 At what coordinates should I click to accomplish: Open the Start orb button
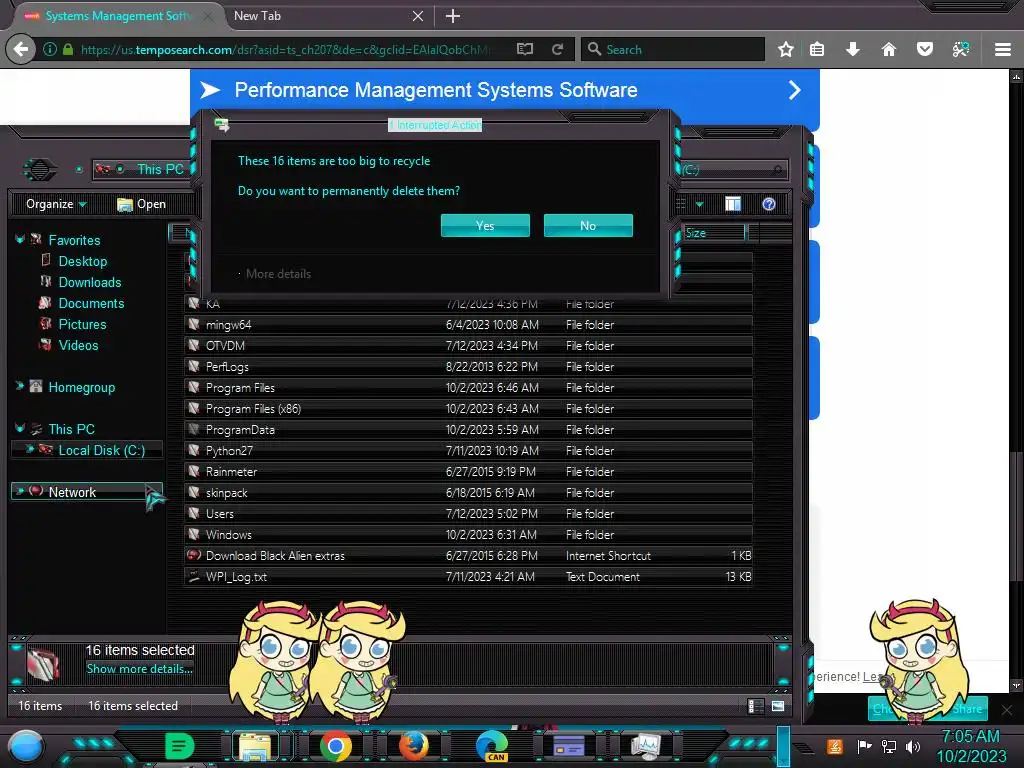(x=26, y=746)
